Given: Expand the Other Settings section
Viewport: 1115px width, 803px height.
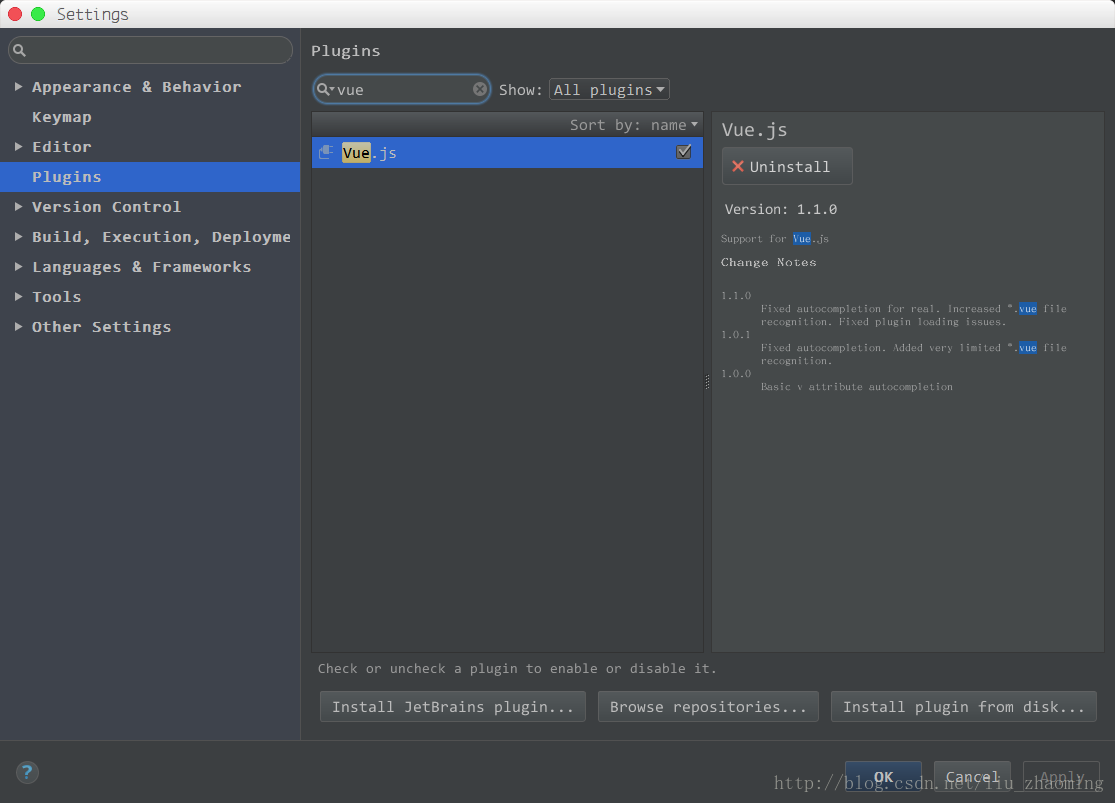Looking at the screenshot, I should [18, 326].
